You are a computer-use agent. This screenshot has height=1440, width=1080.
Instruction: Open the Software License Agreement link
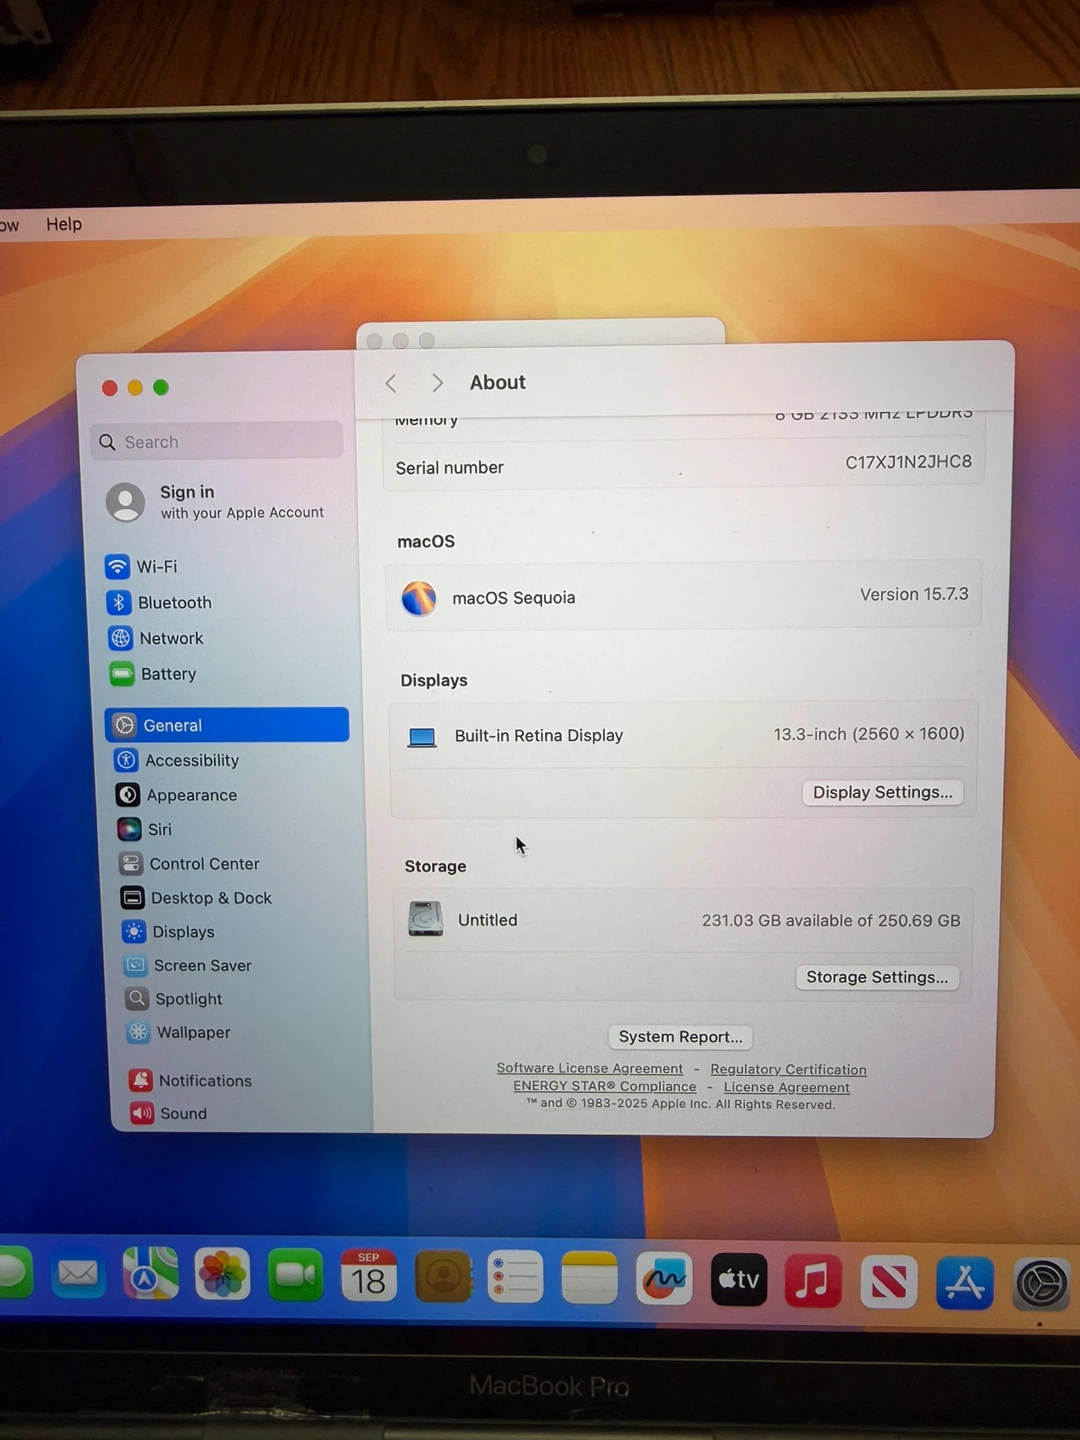(x=590, y=1068)
